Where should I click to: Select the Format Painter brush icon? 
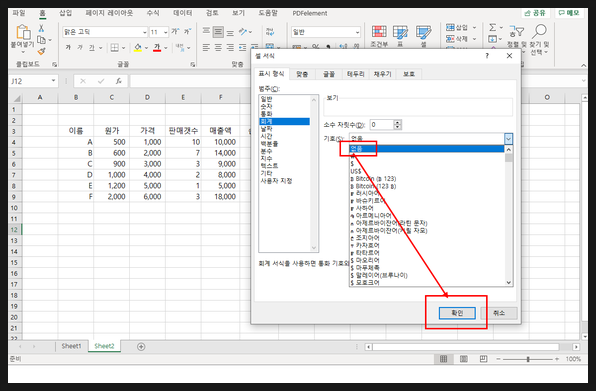click(x=41, y=51)
